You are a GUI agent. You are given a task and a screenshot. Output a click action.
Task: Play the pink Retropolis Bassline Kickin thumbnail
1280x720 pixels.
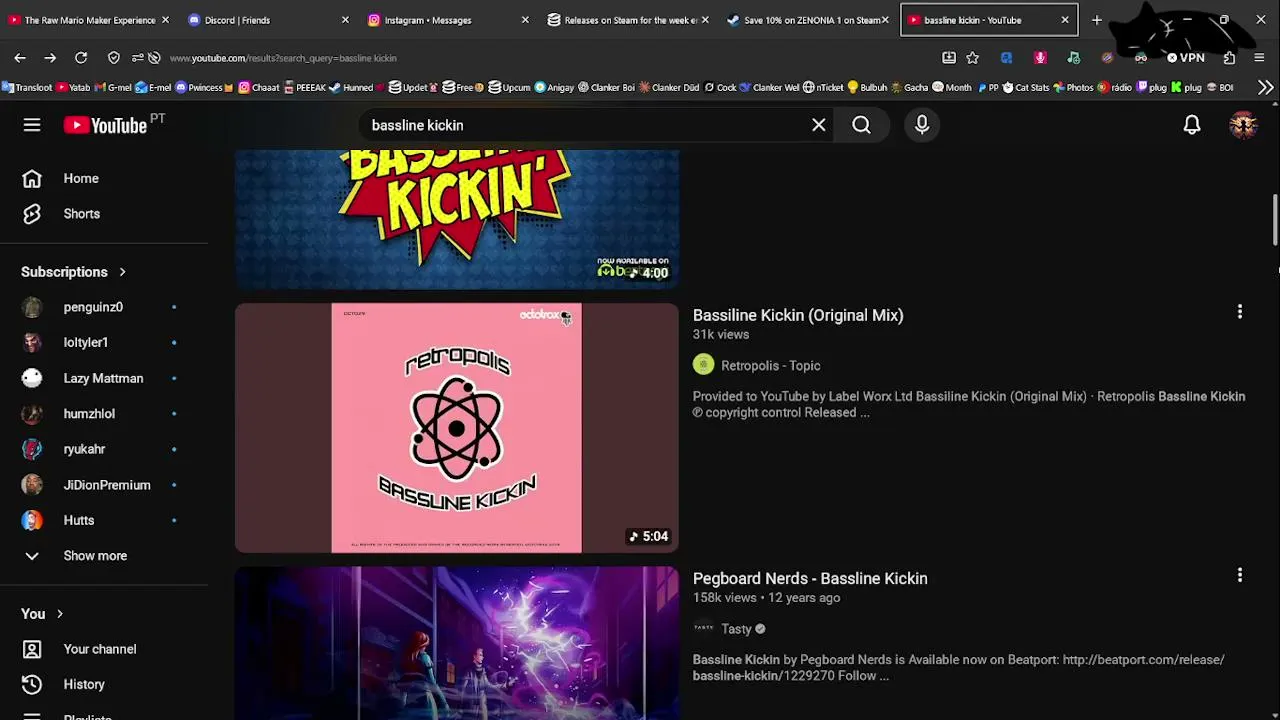(457, 428)
